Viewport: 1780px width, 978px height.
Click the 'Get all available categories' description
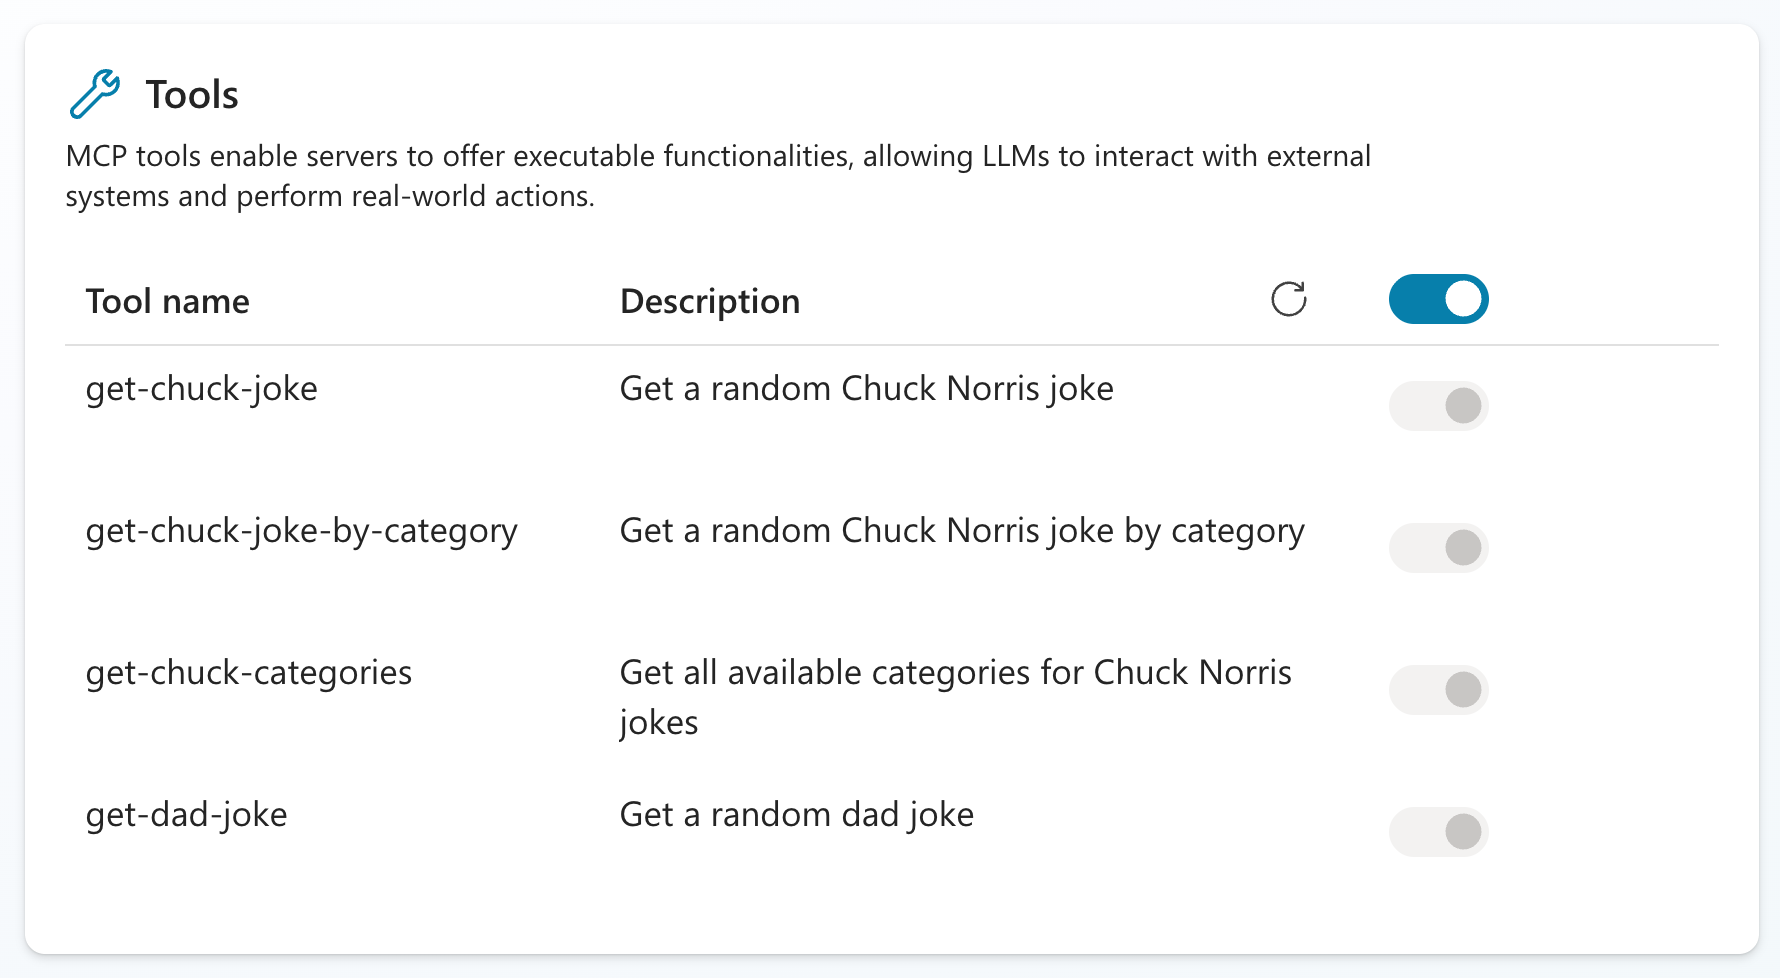955,672
